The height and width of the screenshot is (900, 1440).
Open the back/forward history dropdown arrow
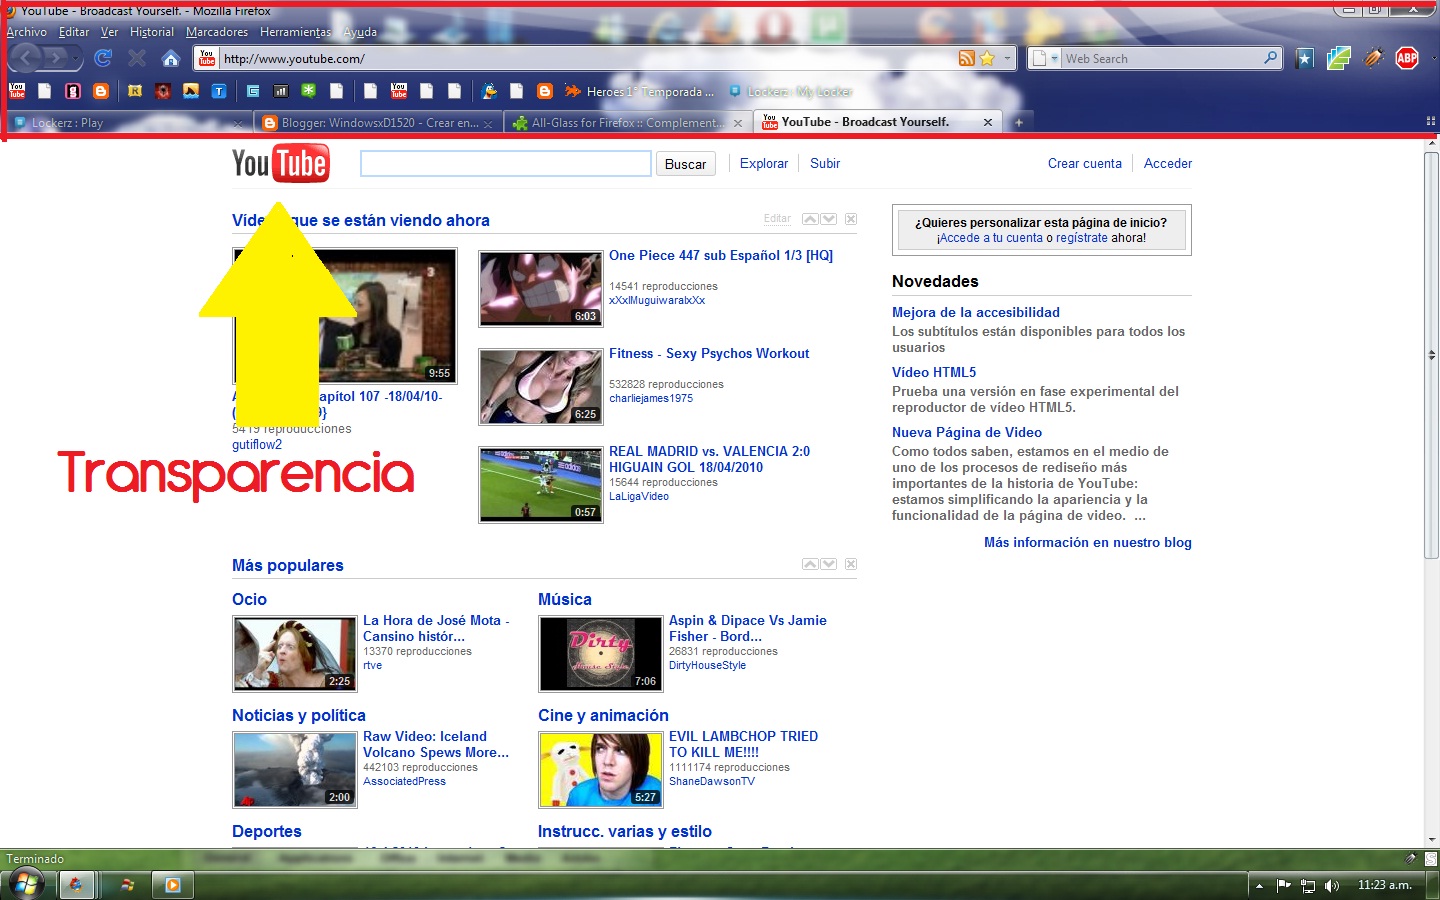pyautogui.click(x=76, y=59)
